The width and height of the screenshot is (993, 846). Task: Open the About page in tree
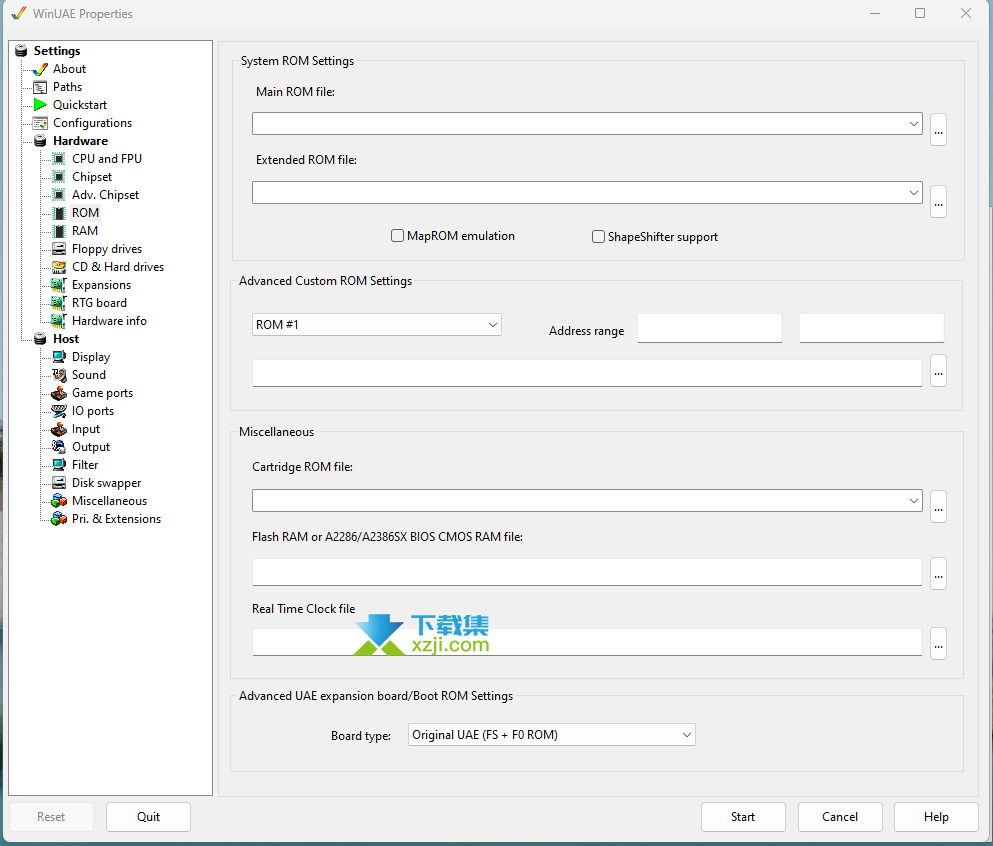pos(69,69)
